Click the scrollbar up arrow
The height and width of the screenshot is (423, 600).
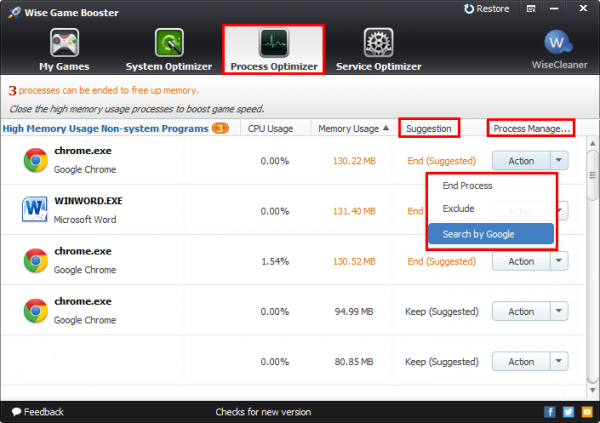point(593,144)
